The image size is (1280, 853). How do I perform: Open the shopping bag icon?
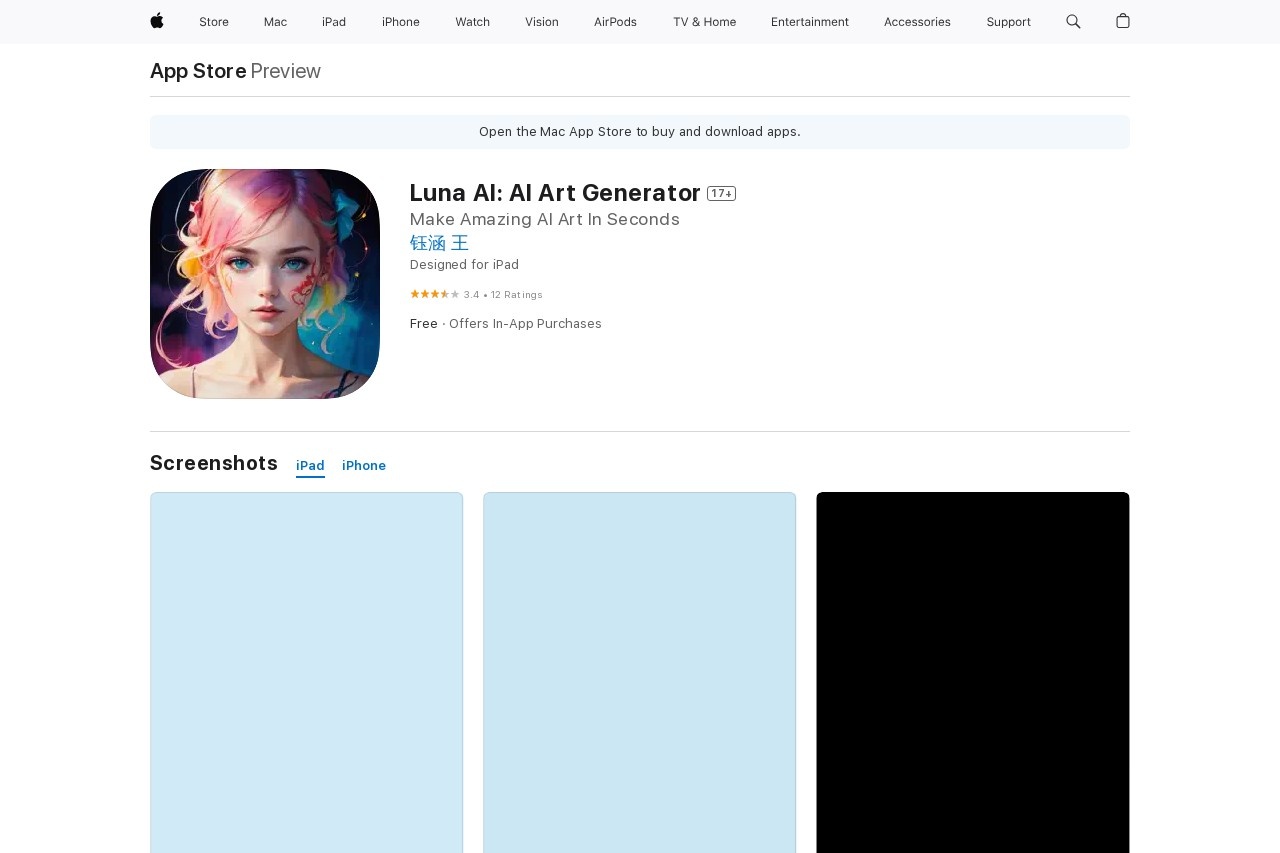[1123, 21]
